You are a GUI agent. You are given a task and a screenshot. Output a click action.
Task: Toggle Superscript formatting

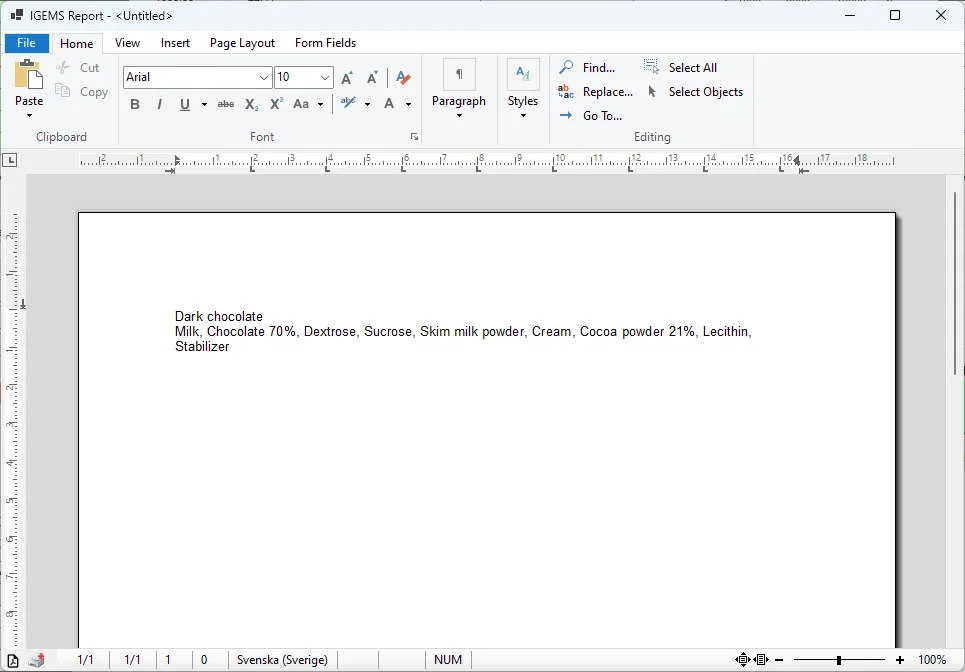click(x=276, y=103)
